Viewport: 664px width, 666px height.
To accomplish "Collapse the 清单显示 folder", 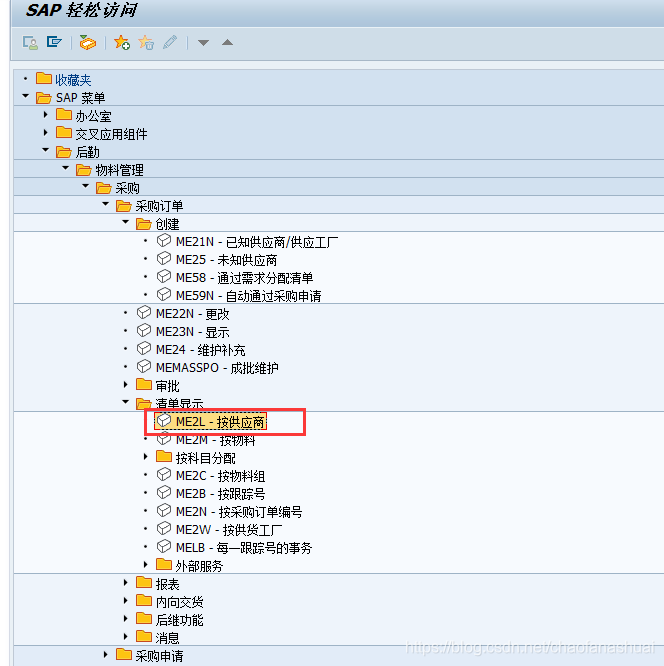I will (125, 402).
